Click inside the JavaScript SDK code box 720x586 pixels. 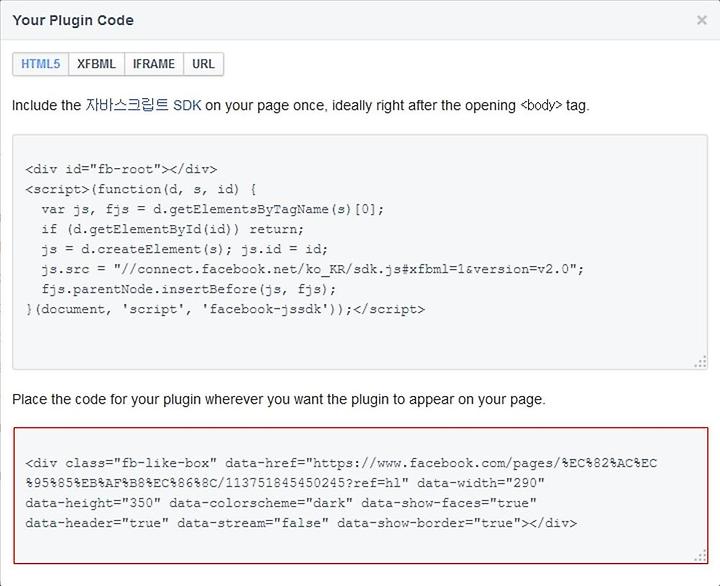click(360, 252)
